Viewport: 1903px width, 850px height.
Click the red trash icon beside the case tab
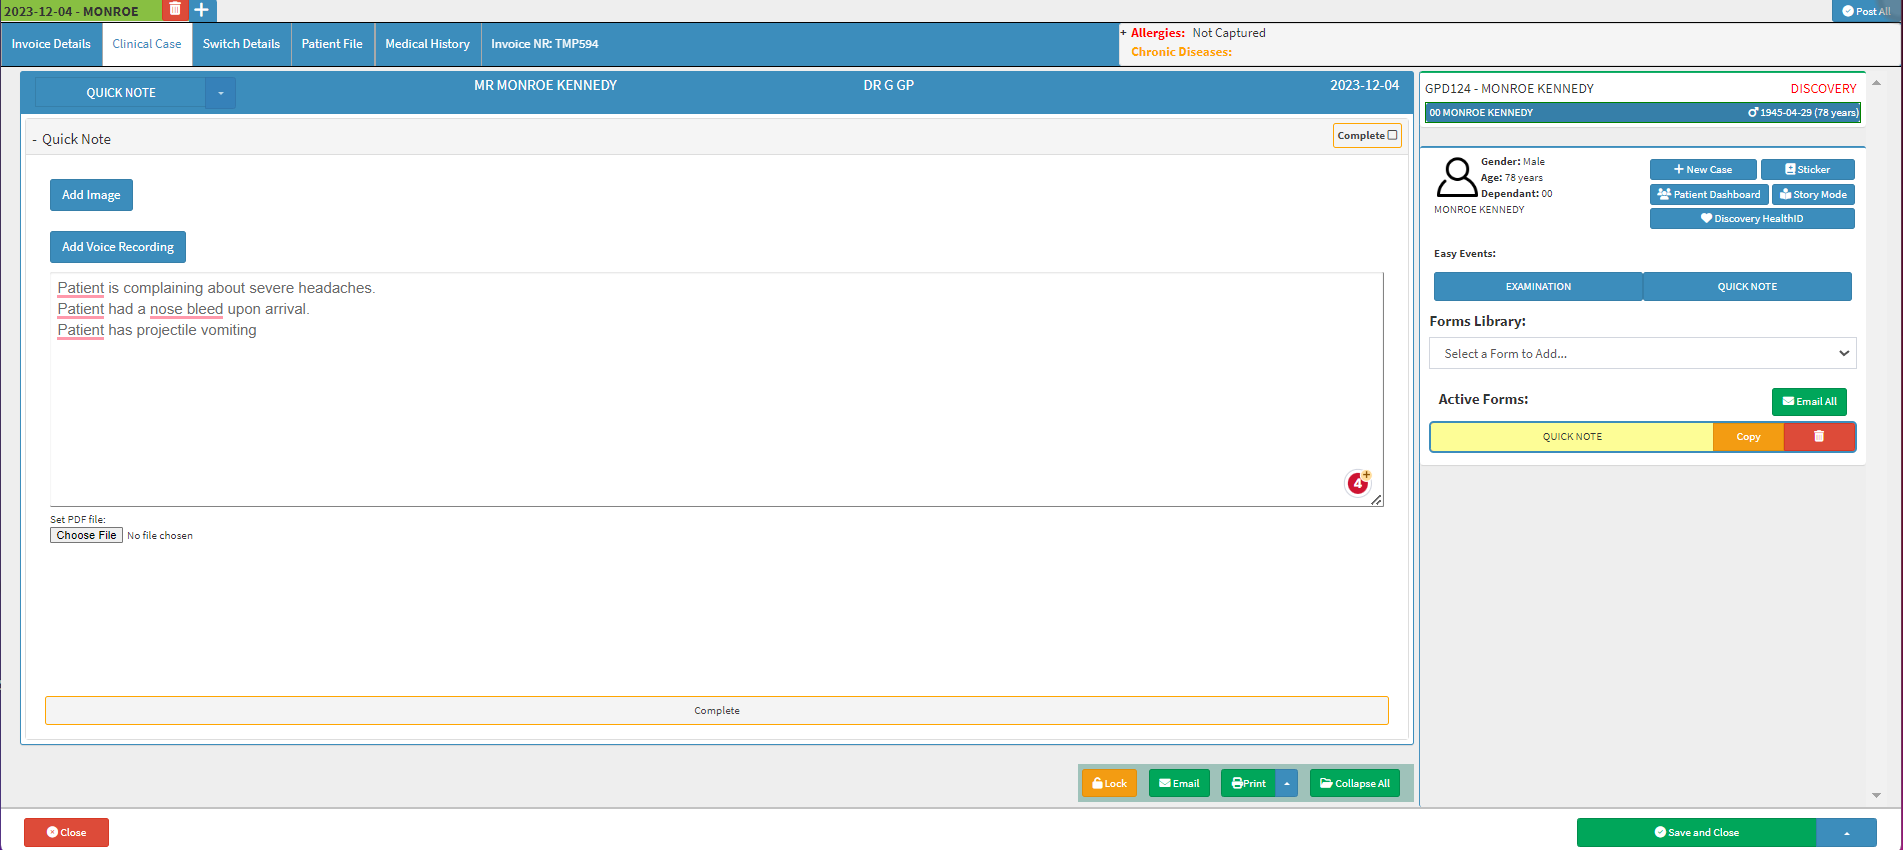pos(175,10)
